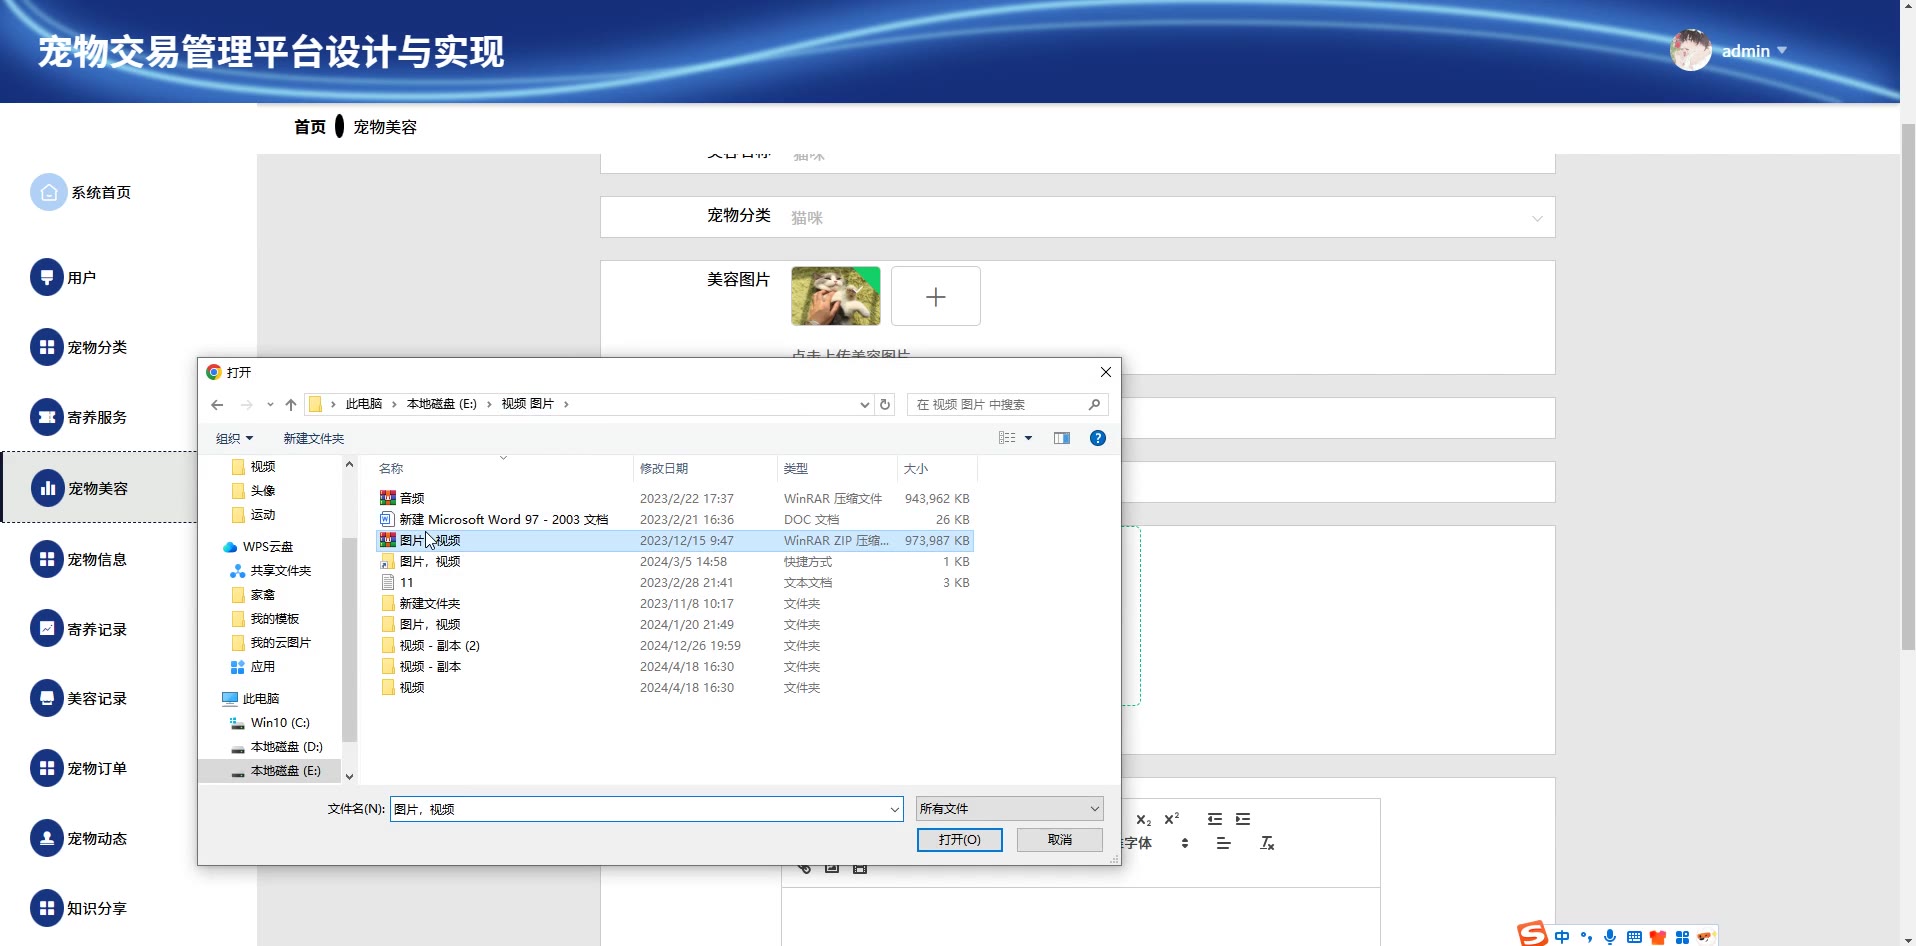Click the 取消 button
This screenshot has height=946, width=1916.
[x=1059, y=840]
